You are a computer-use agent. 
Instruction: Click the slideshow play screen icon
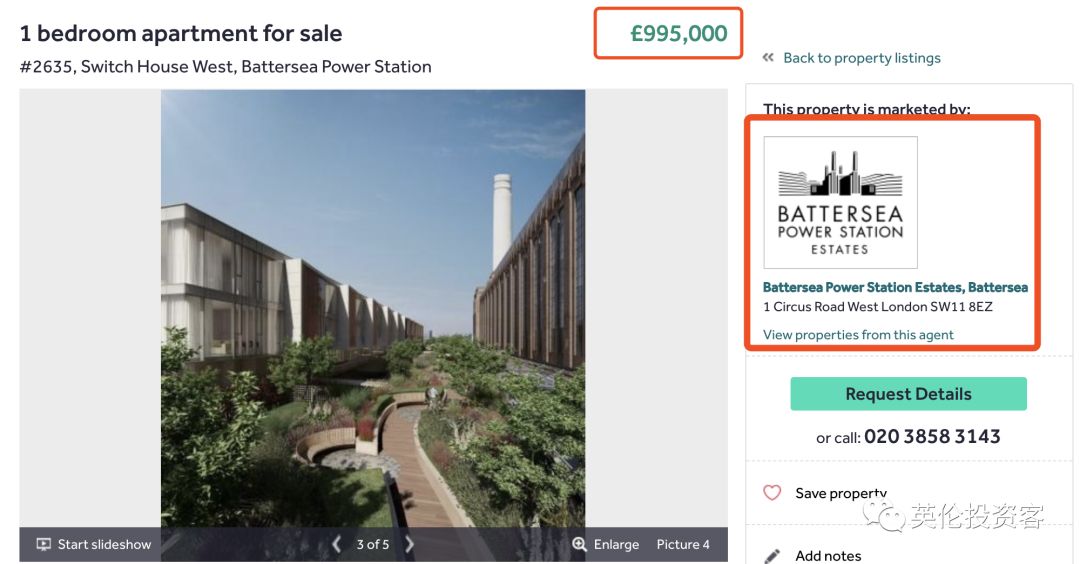click(43, 545)
